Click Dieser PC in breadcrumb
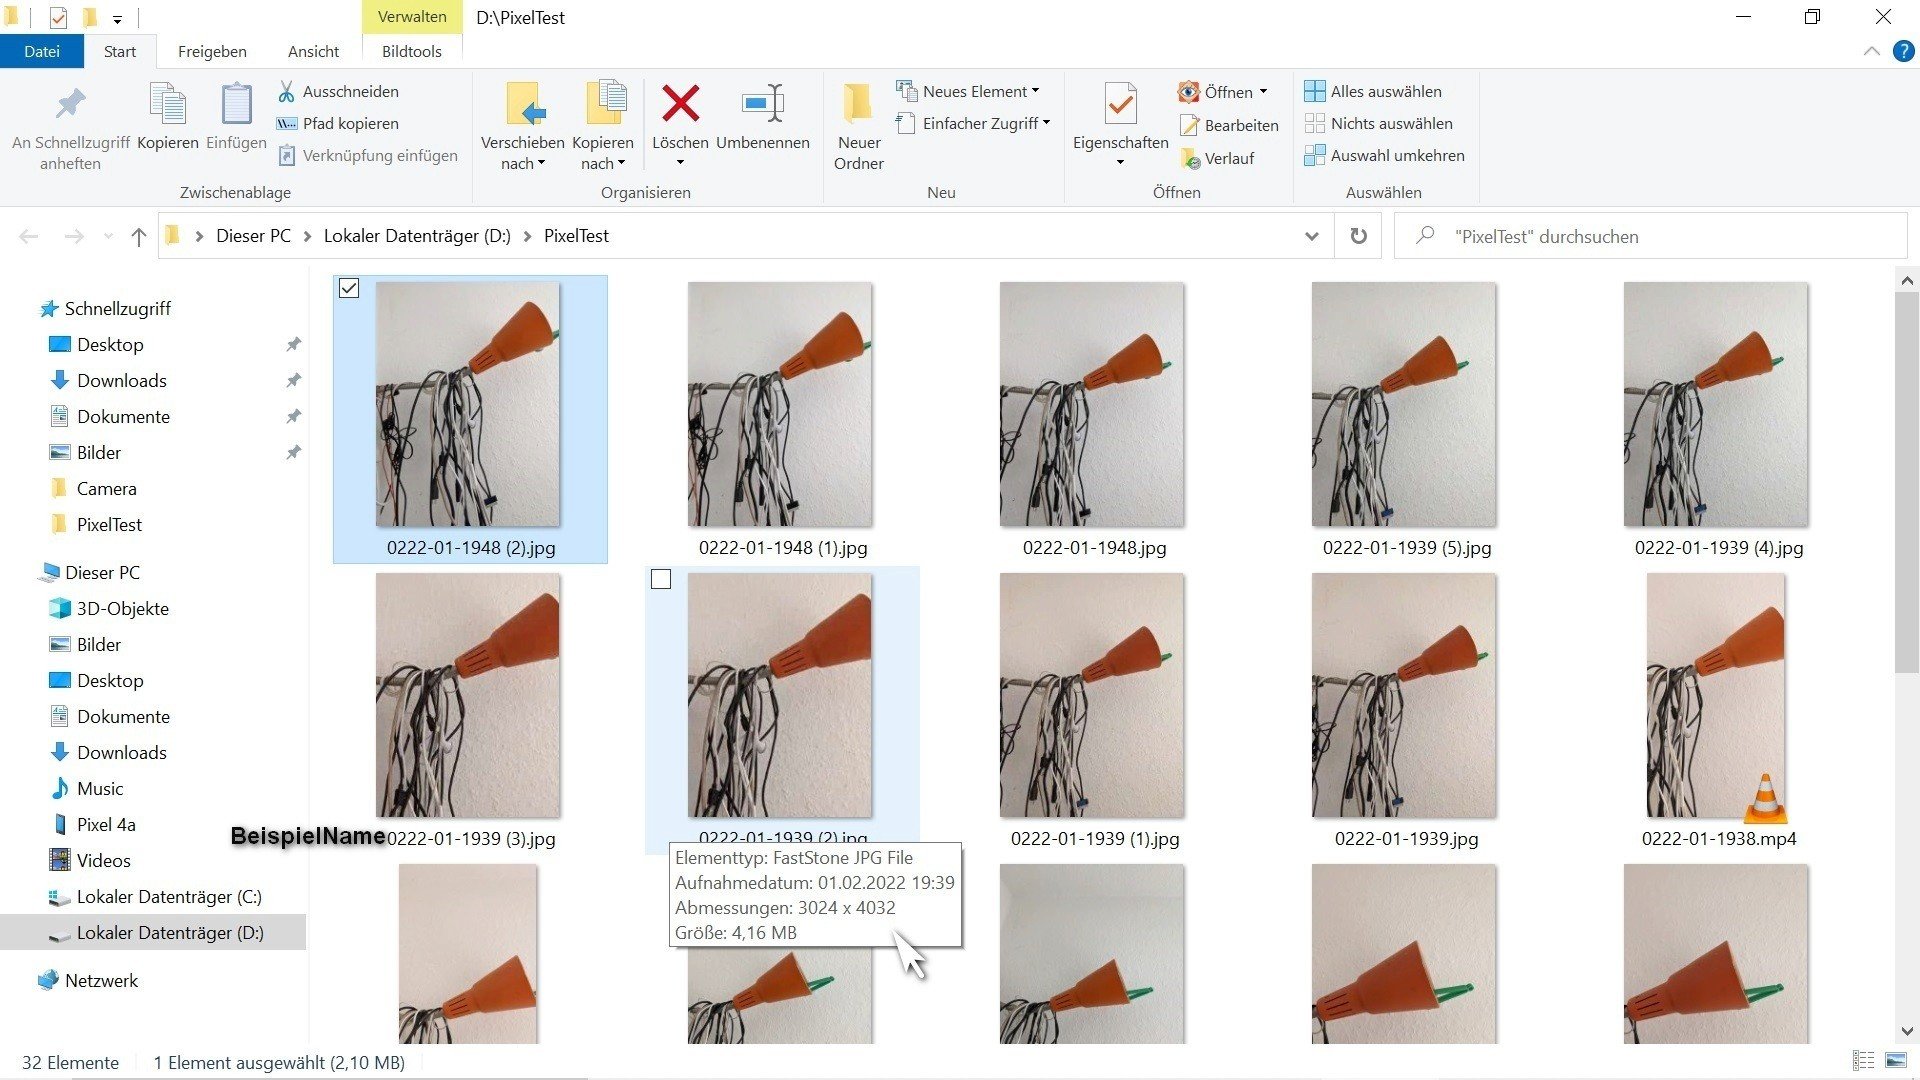Viewport: 1920px width, 1080px height. click(253, 236)
